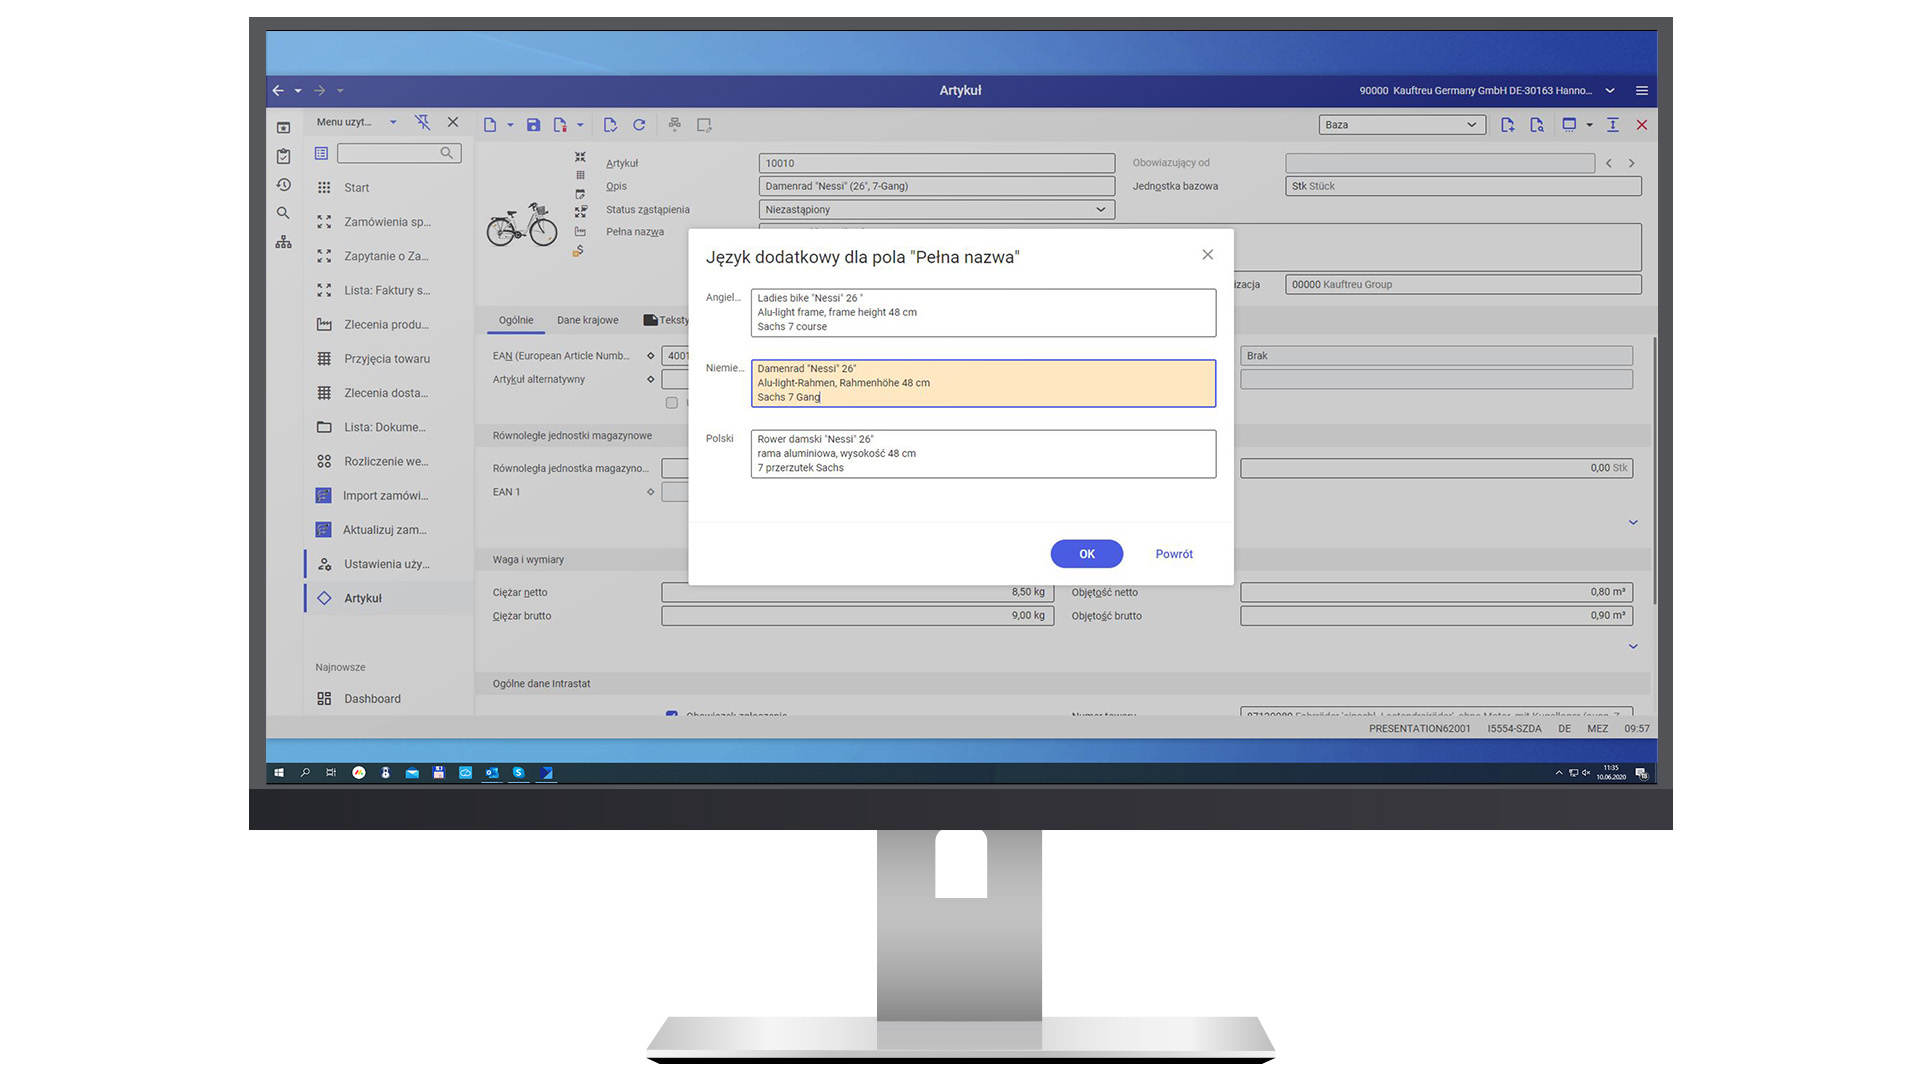
Task: Click the edit view toolbar icon
Action: (704, 125)
